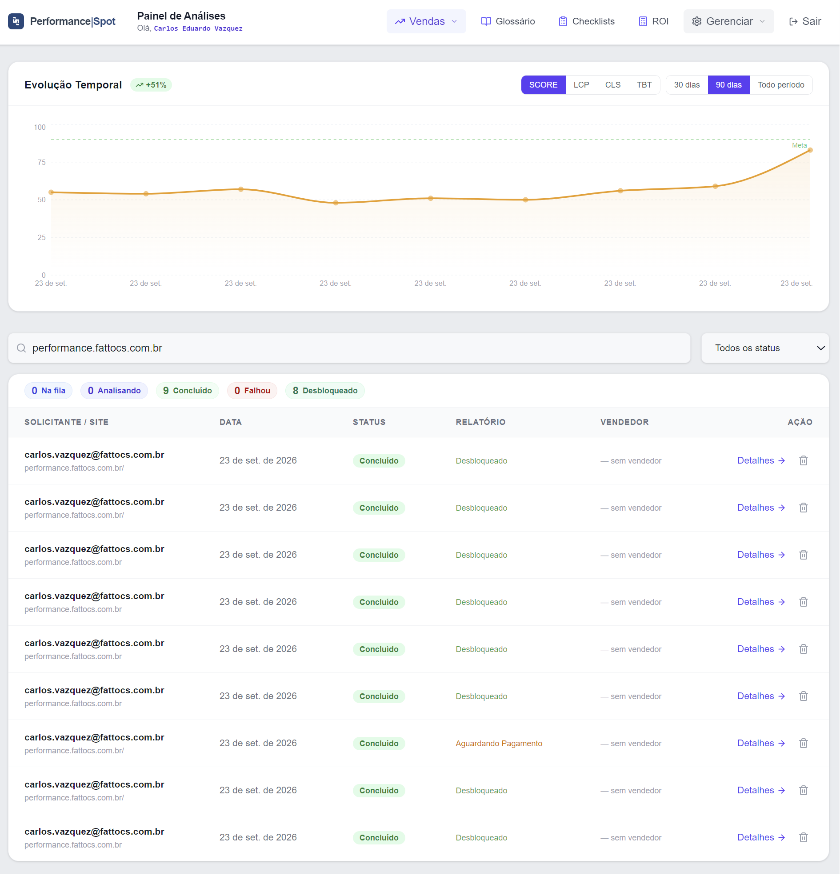
Task: Click the search field containing performance.fattocs.com.br
Action: click(x=349, y=348)
